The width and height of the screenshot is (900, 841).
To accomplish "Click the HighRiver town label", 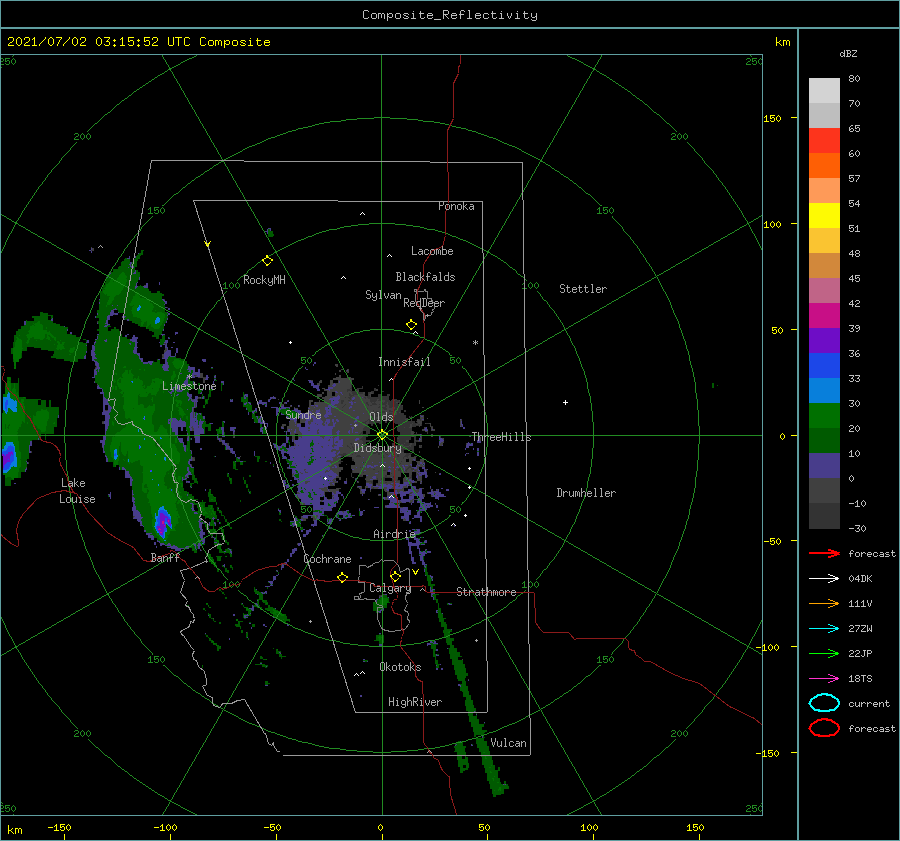I will pyautogui.click(x=415, y=702).
